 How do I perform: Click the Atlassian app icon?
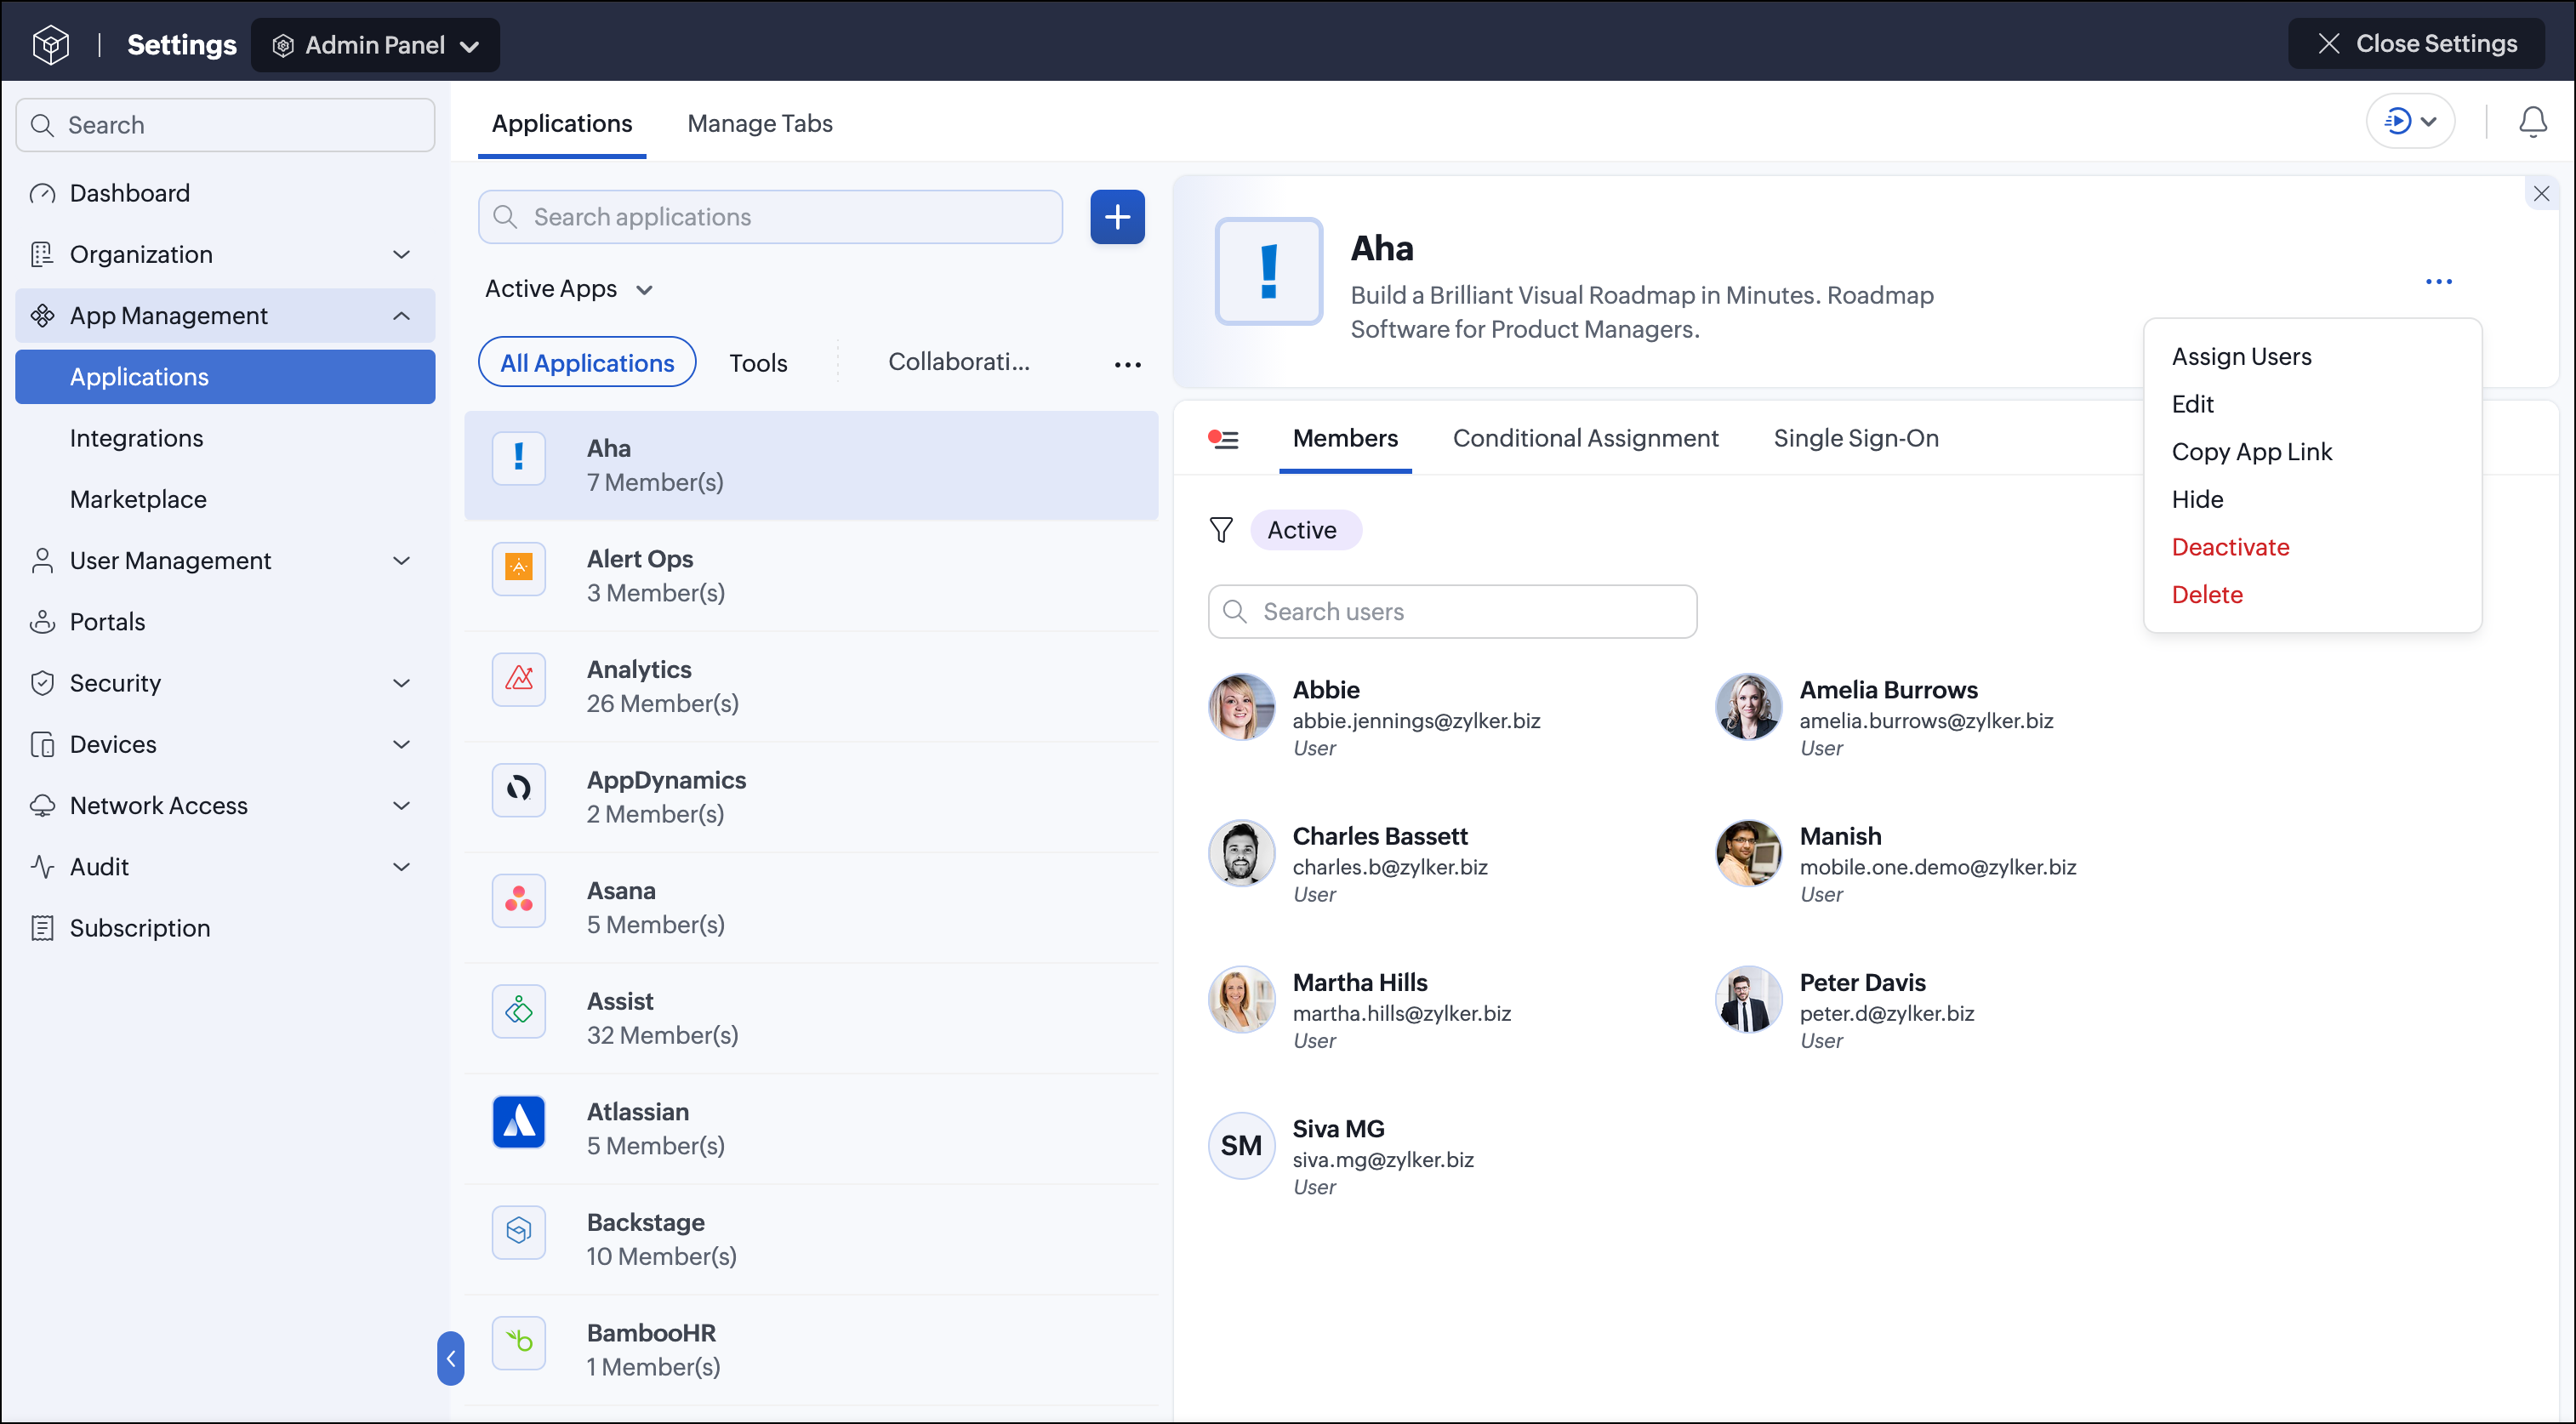(x=519, y=1122)
